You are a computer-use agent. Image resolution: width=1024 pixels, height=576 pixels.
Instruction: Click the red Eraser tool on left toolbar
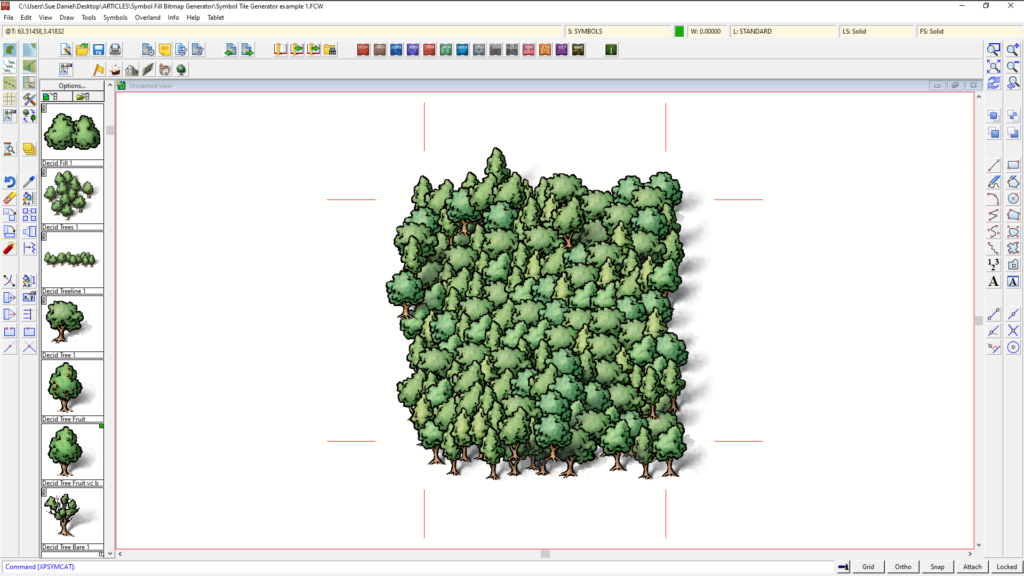tap(10, 199)
